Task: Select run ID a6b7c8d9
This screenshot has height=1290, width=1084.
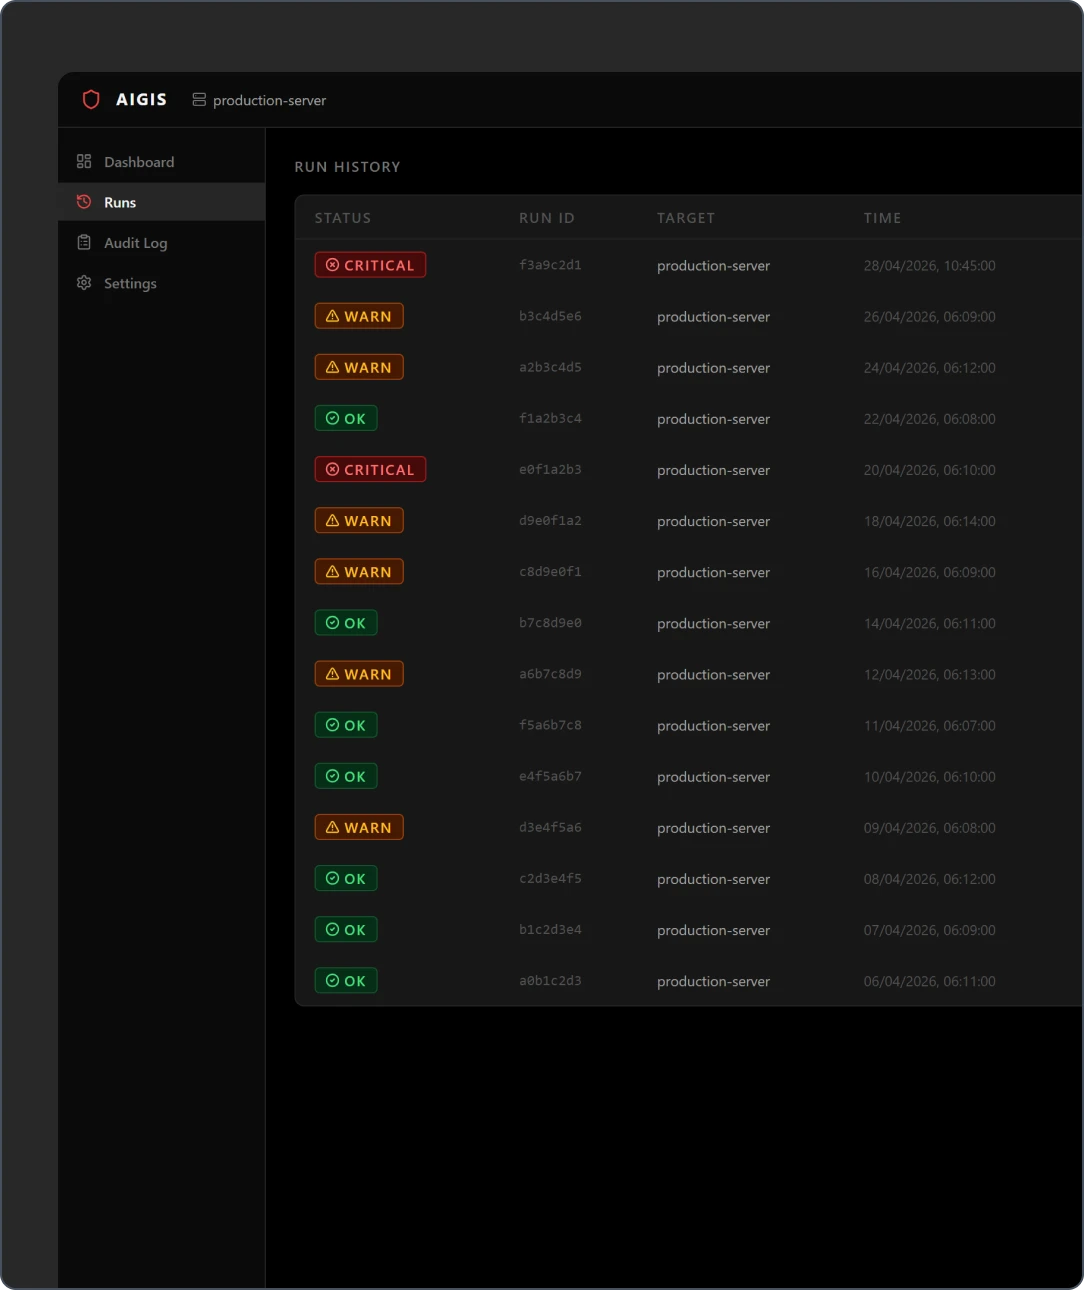Action: click(550, 673)
